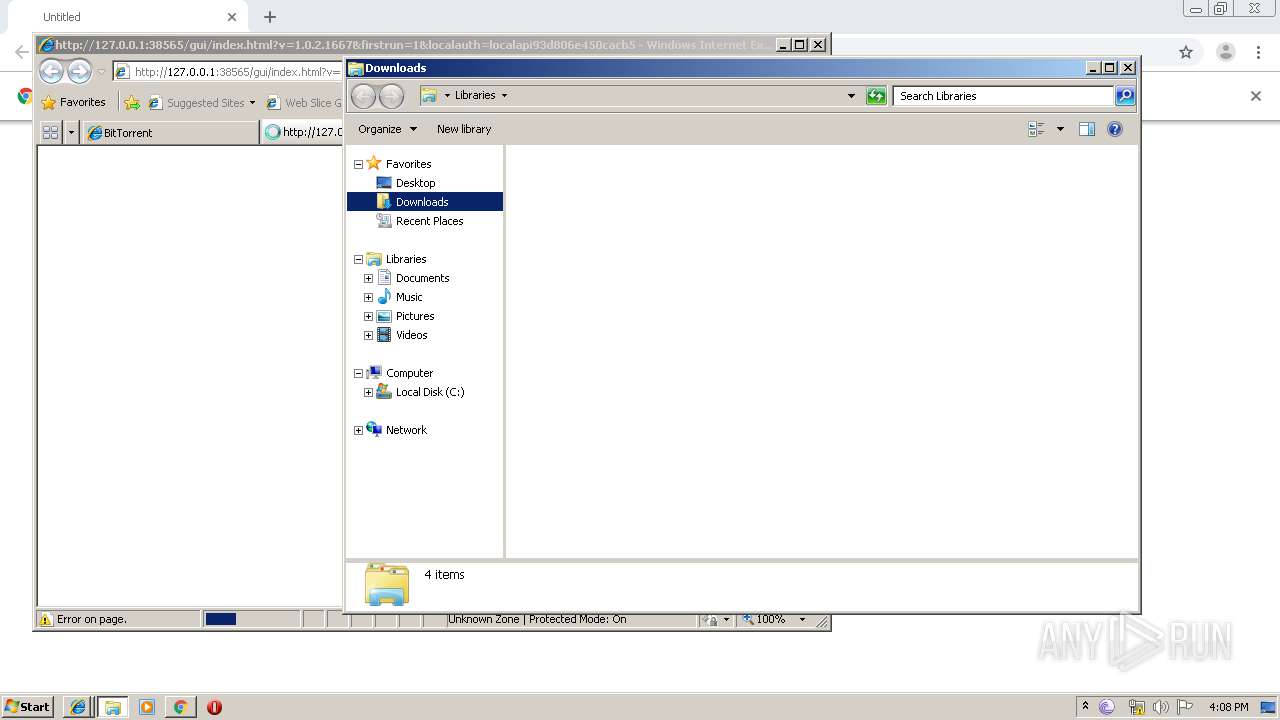Select Local Disk (C:)
1280x720 pixels.
click(430, 392)
